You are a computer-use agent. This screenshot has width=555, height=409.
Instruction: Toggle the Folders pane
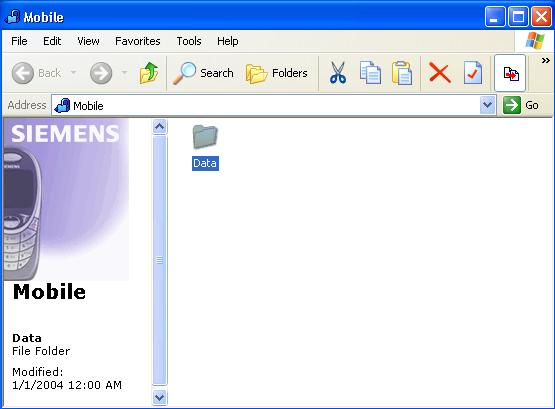point(277,73)
